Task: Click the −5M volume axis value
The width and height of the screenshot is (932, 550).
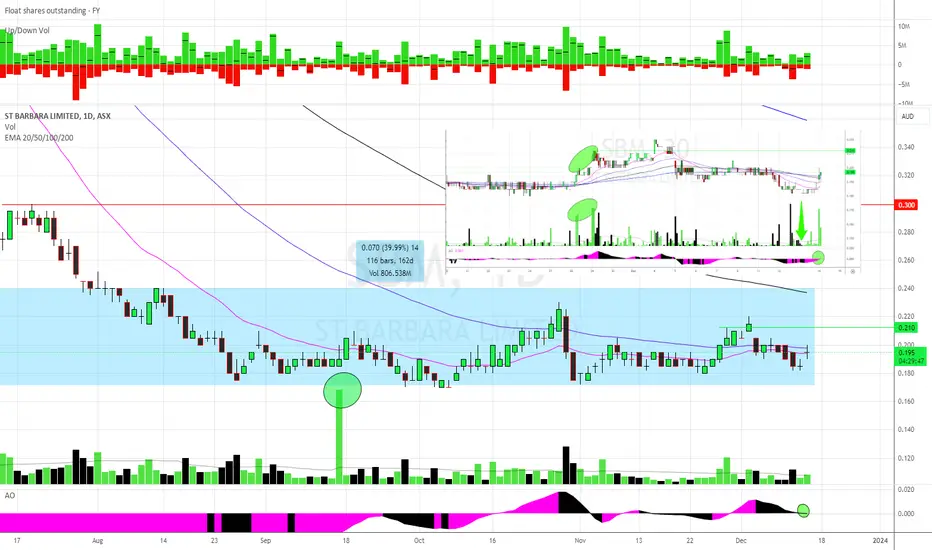Action: (x=903, y=84)
